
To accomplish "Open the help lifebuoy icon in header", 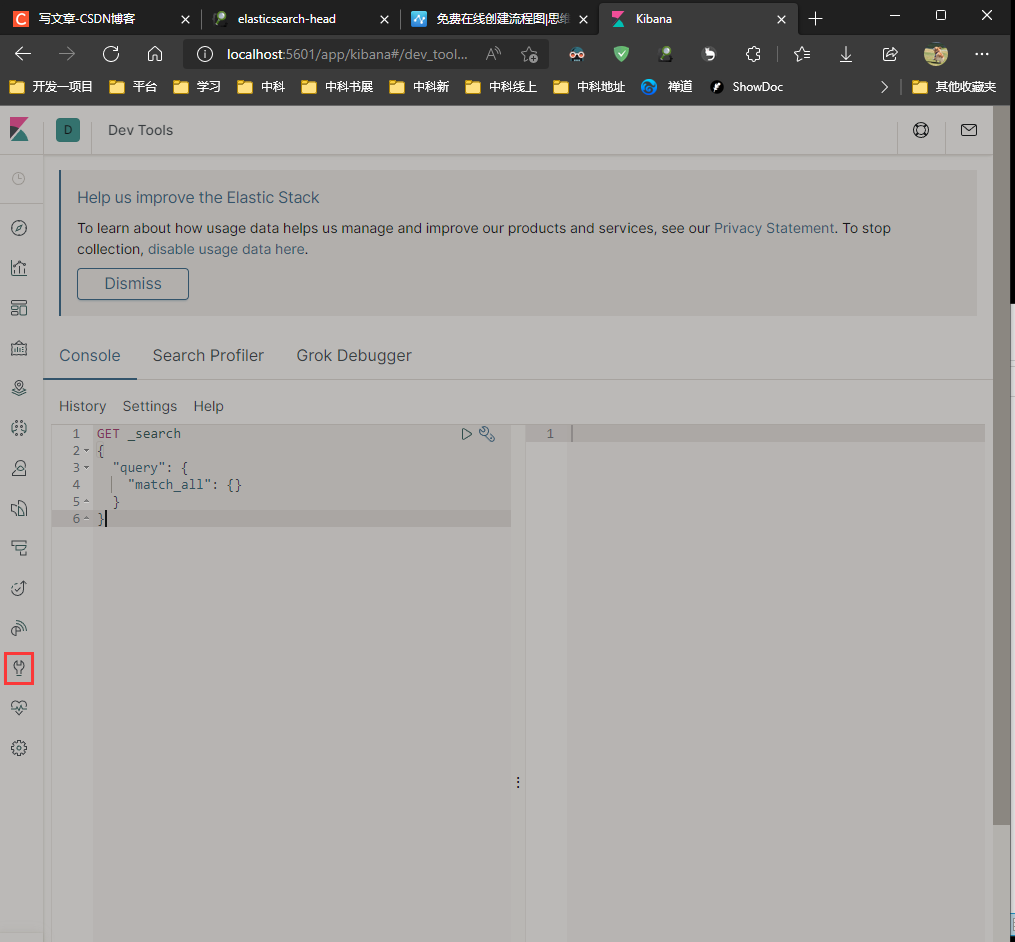I will [x=920, y=130].
